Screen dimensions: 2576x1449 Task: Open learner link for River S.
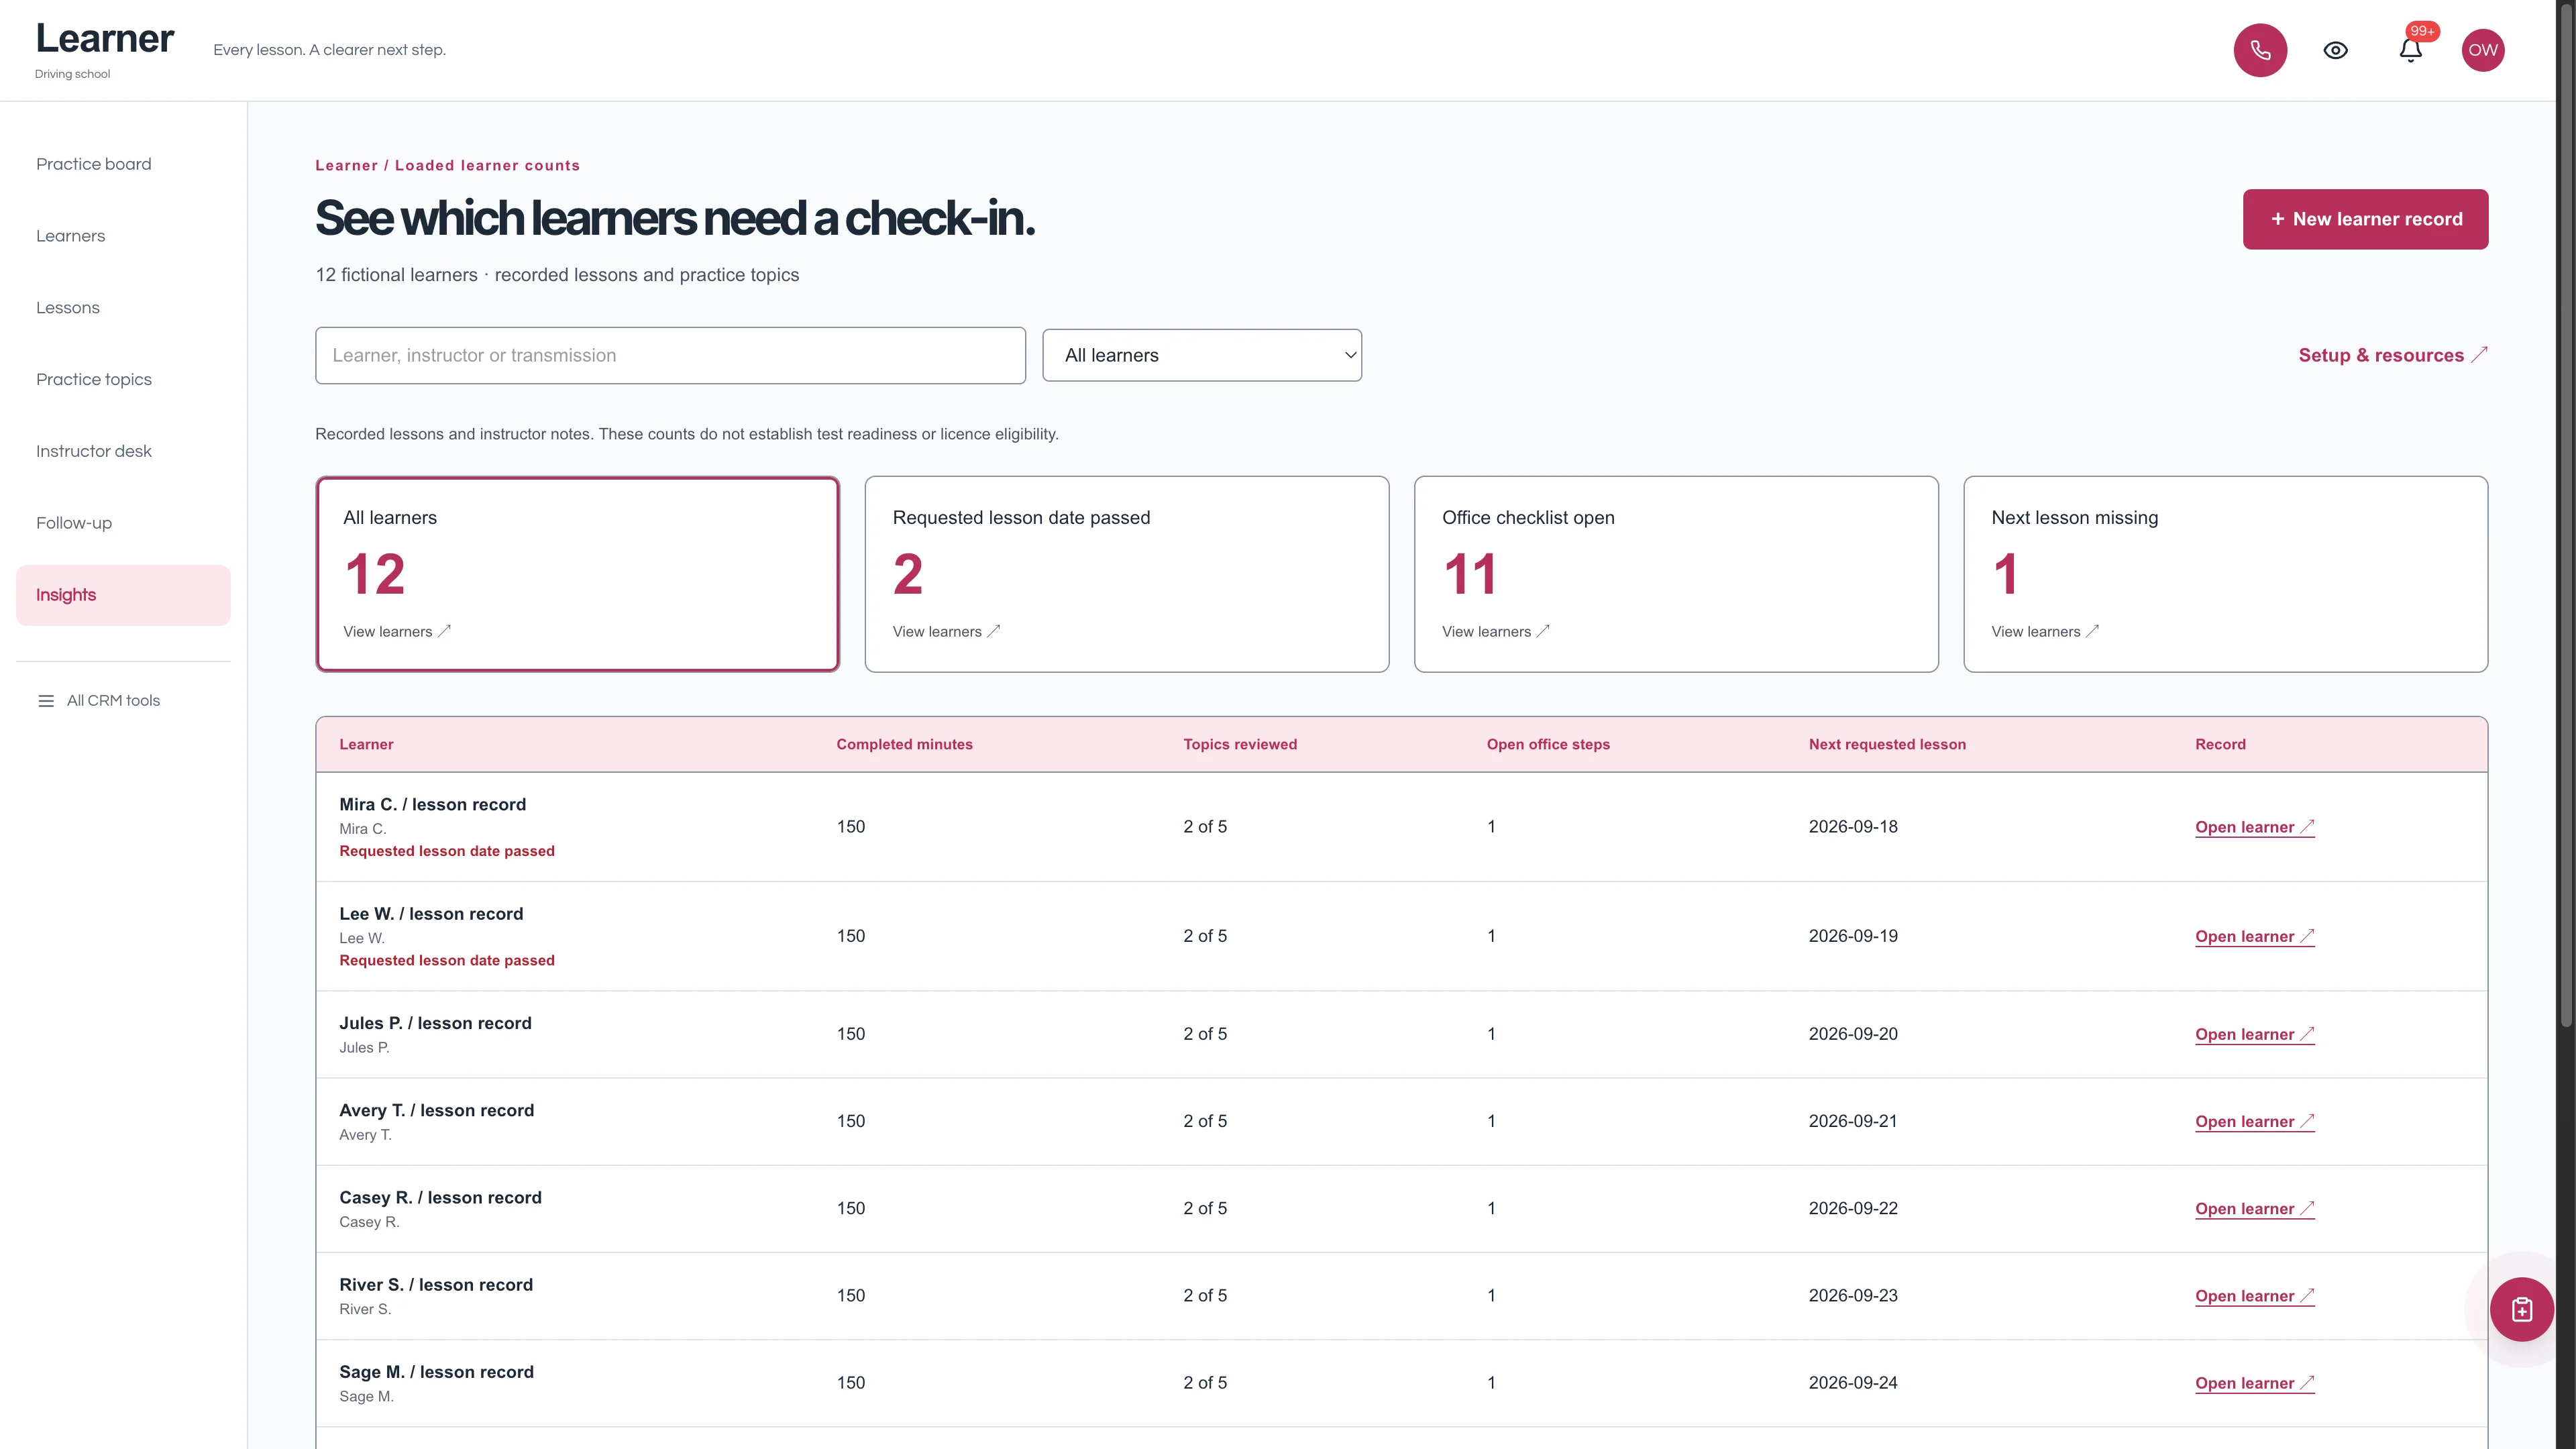click(2255, 1296)
